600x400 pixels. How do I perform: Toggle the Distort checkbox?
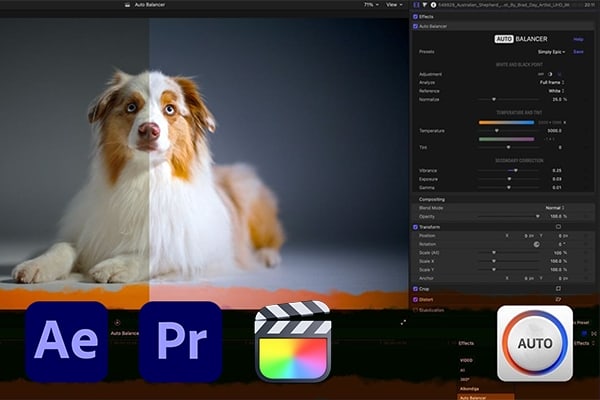tap(415, 300)
